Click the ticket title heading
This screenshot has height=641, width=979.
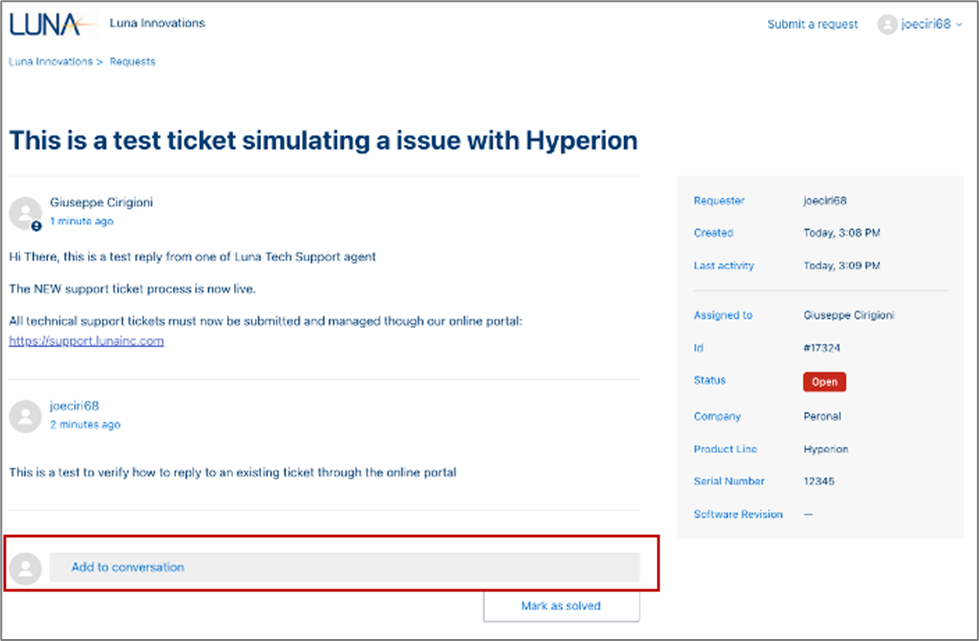tap(322, 140)
